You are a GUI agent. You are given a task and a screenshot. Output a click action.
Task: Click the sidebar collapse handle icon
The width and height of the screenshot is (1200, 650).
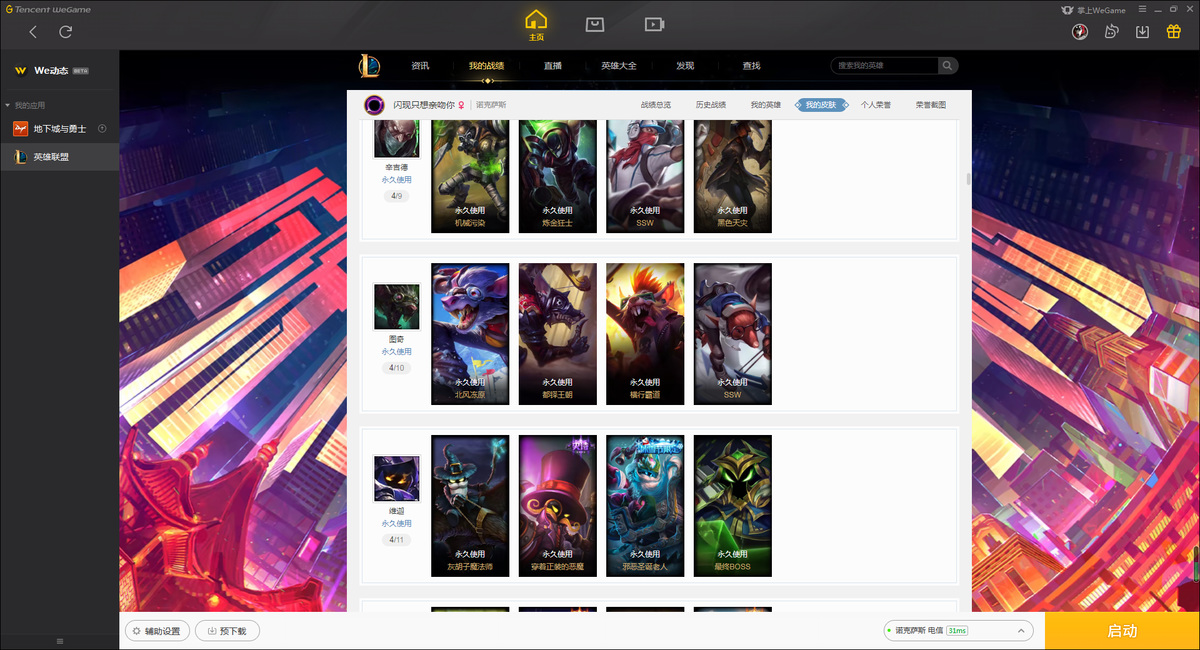point(59,641)
